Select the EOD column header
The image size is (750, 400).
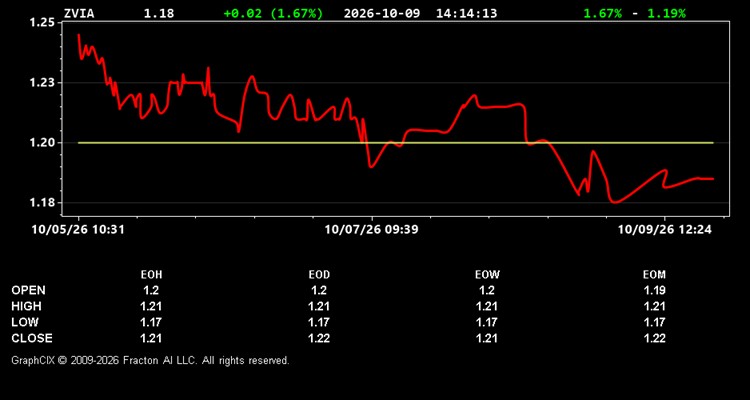[x=319, y=275]
